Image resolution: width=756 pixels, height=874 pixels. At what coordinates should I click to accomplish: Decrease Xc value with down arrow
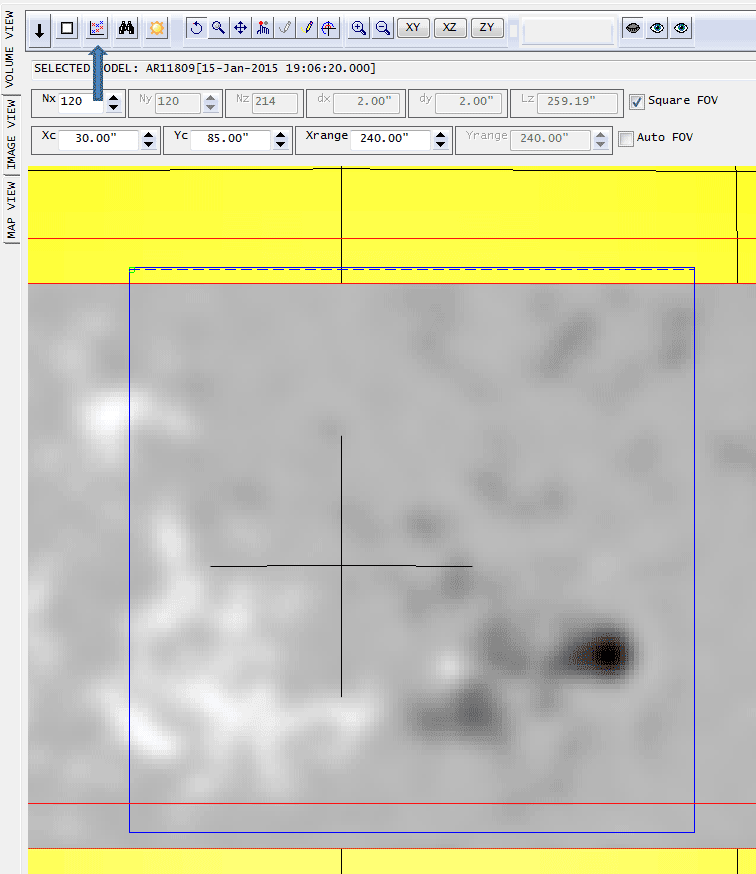[148, 144]
